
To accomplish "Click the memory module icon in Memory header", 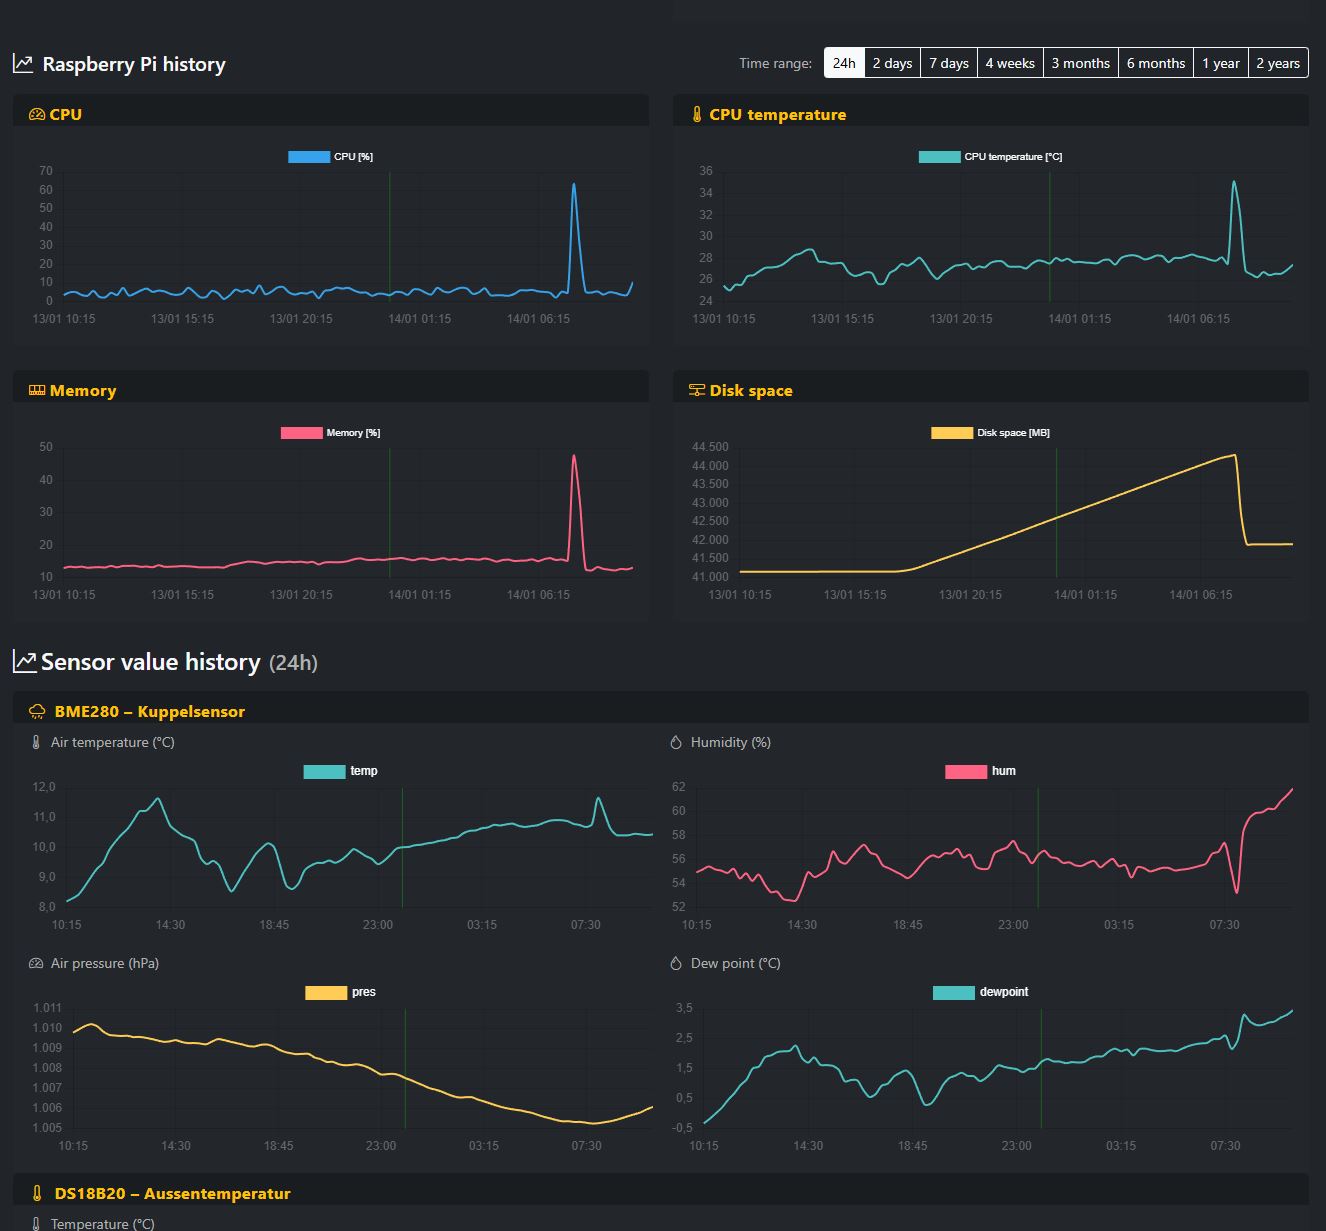I will (x=37, y=390).
